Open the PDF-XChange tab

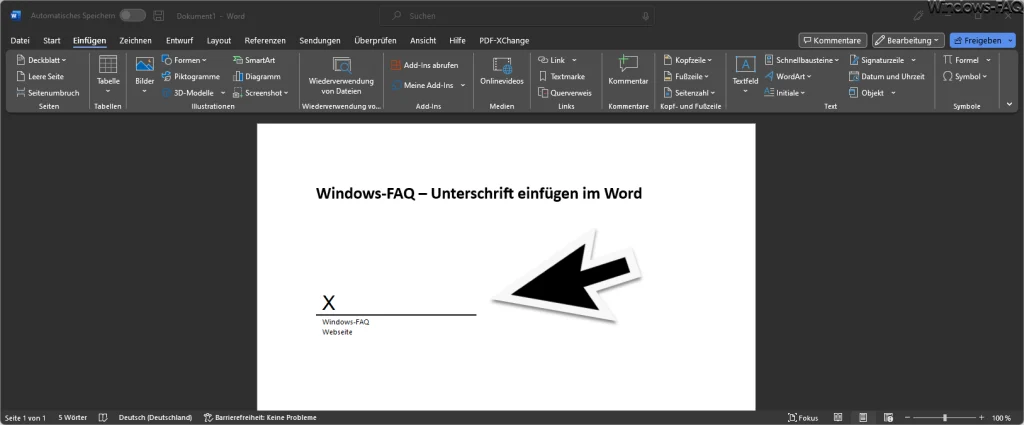[504, 40]
